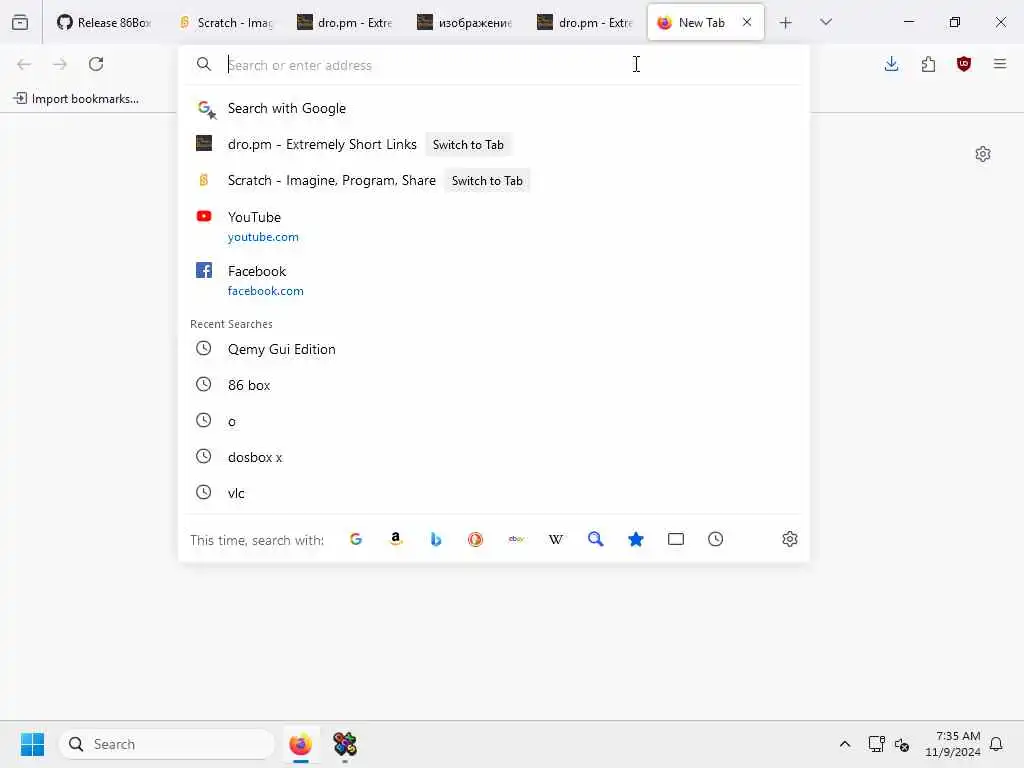
Task: Open the Firefox hamburger menu
Action: point(1000,64)
